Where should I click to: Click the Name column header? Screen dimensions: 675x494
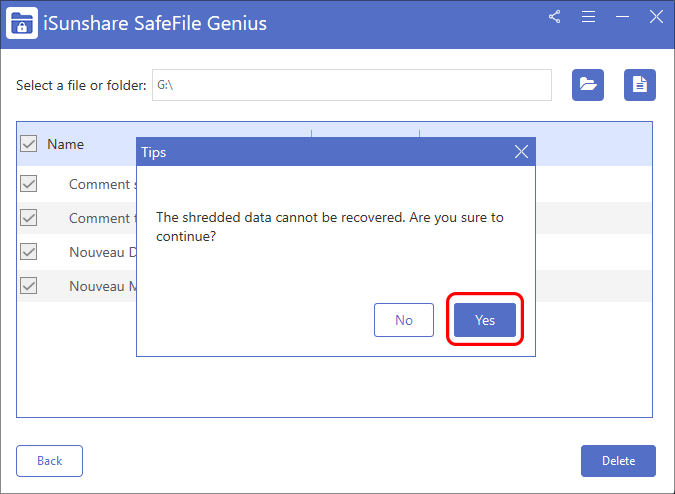[66, 144]
